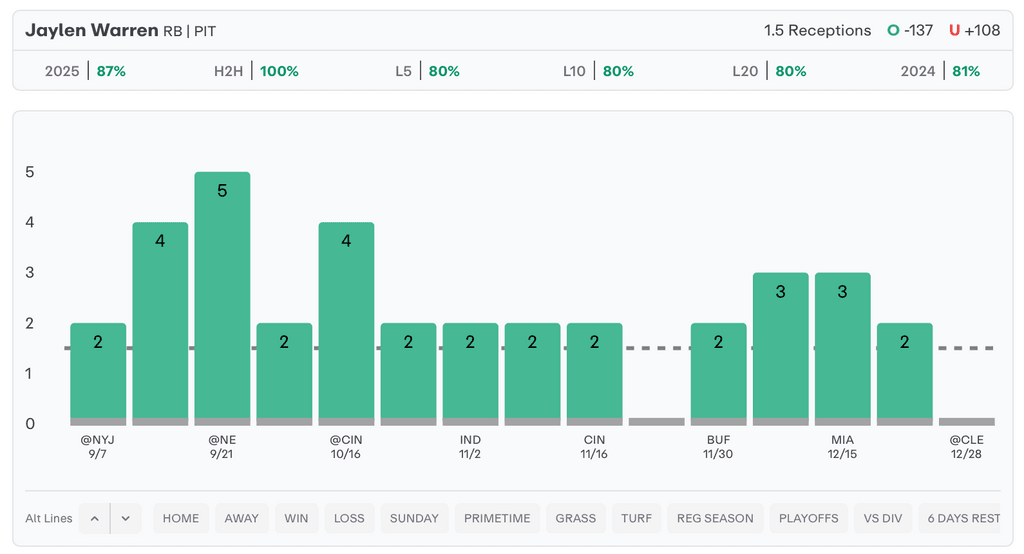This screenshot has height=554, width=1024.
Task: Click the @NE 9/21 bar showing 5
Action: click(x=222, y=298)
